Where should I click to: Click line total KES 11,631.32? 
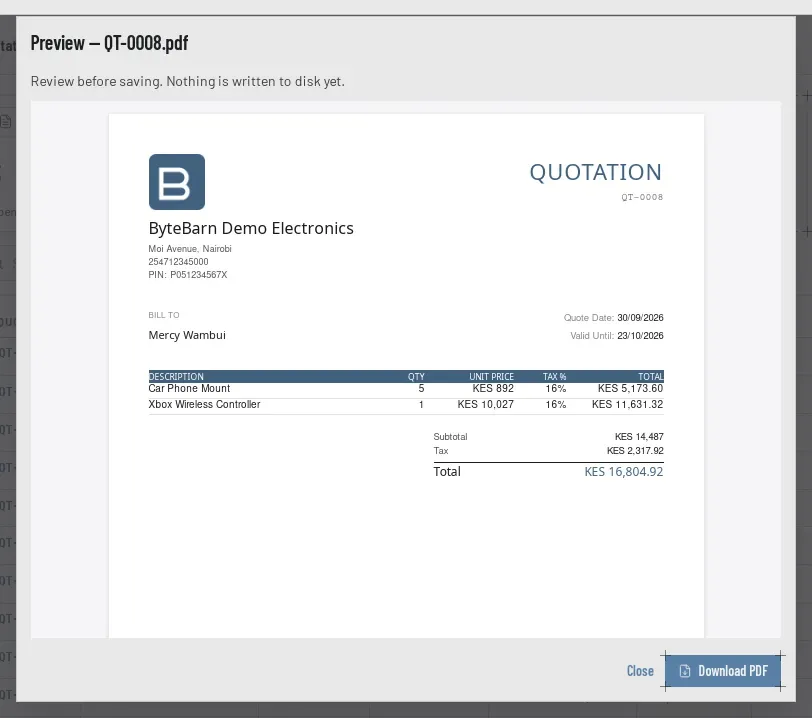click(628, 405)
